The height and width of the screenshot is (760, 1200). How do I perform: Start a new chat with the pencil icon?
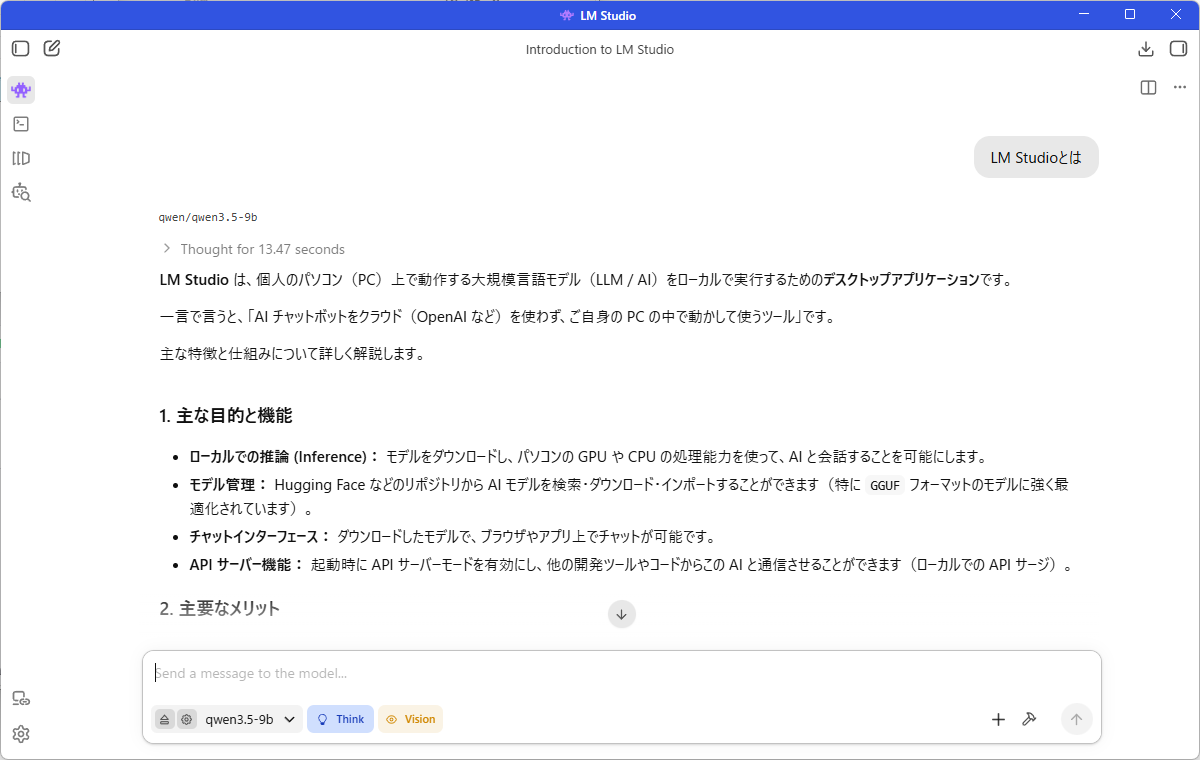[52, 48]
